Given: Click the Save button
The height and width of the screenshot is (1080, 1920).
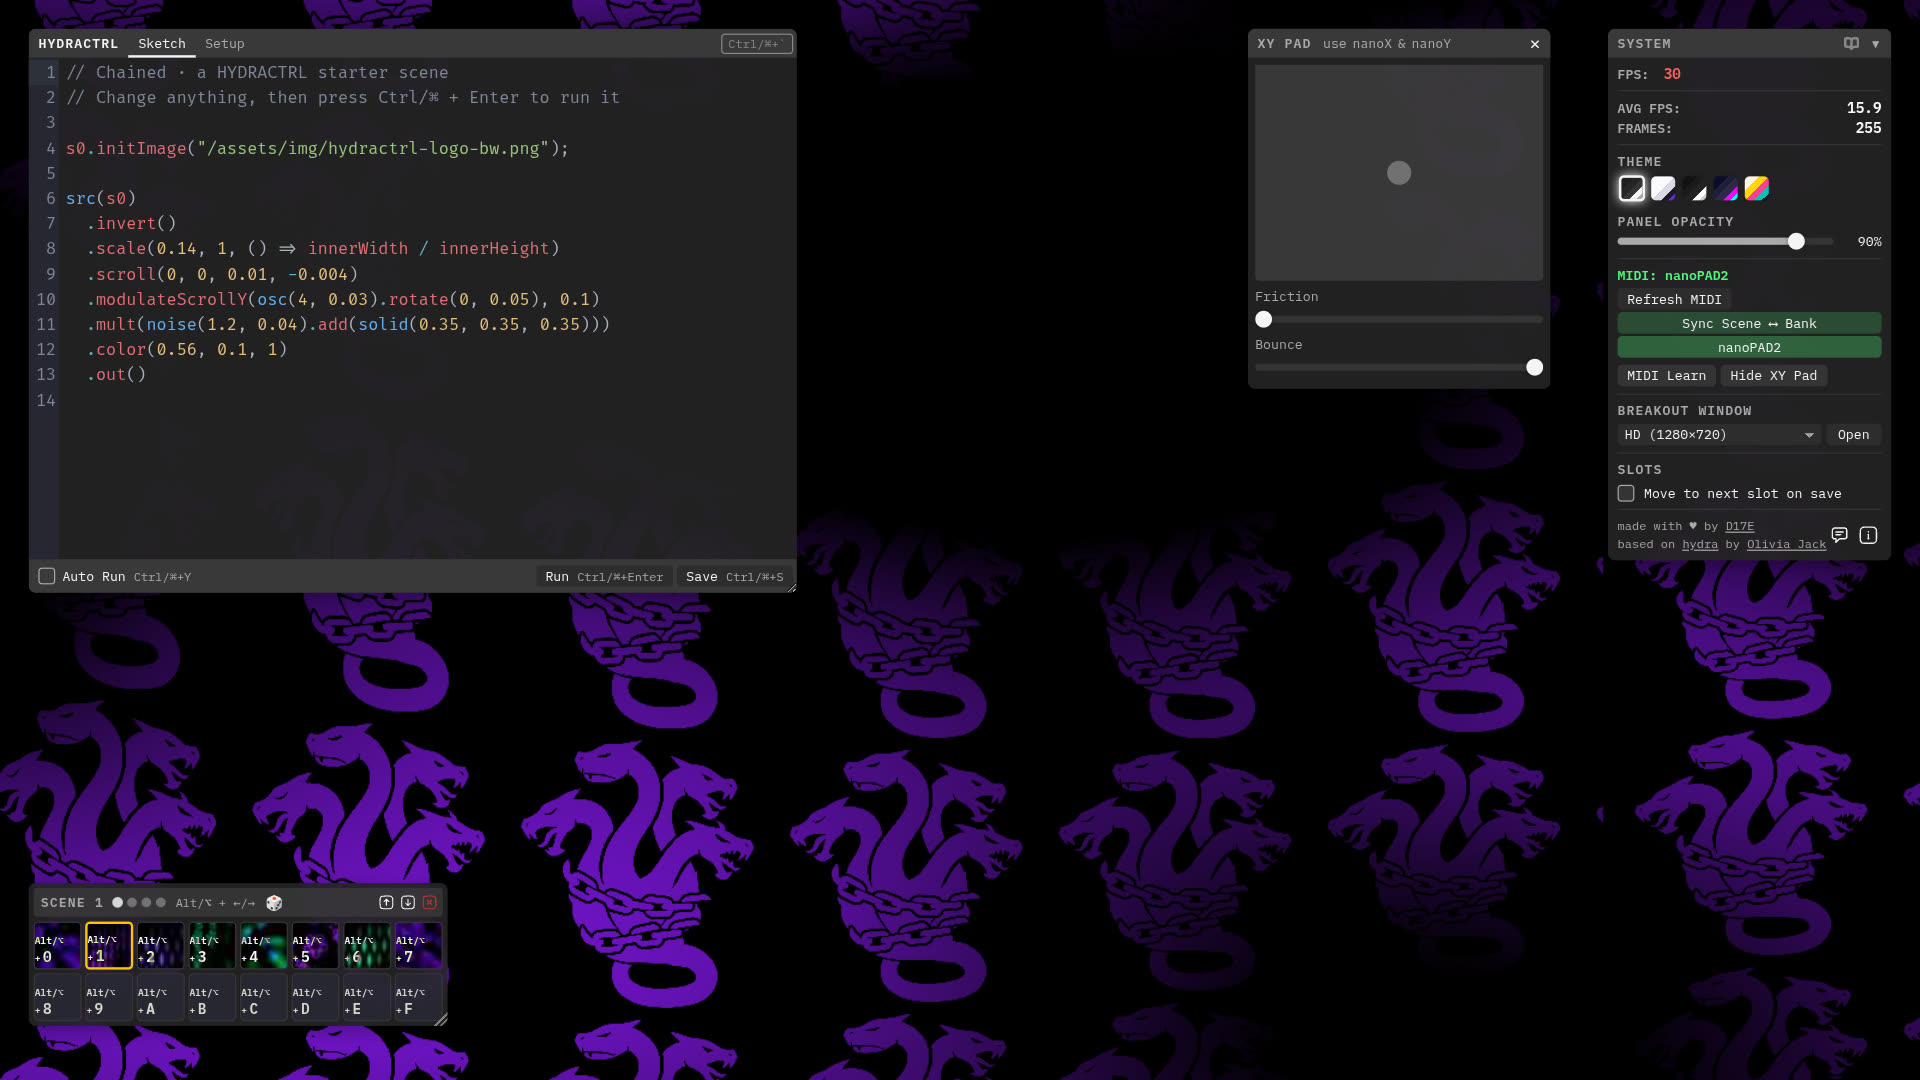Looking at the screenshot, I should click(735, 577).
